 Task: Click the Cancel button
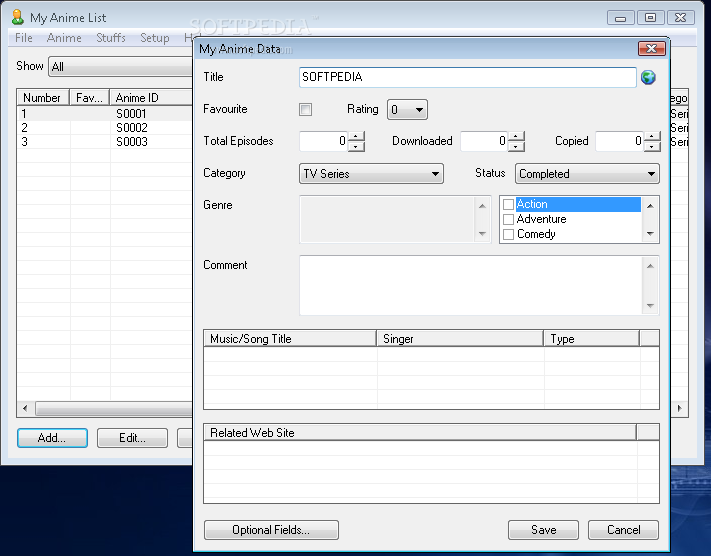623,530
